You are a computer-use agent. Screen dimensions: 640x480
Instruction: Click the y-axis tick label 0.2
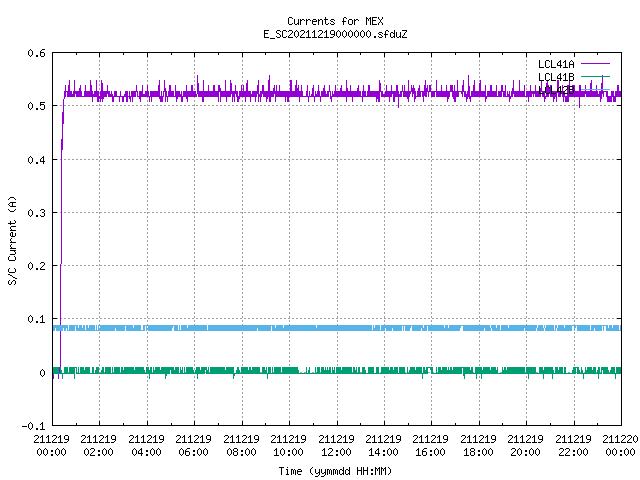tap(37, 266)
